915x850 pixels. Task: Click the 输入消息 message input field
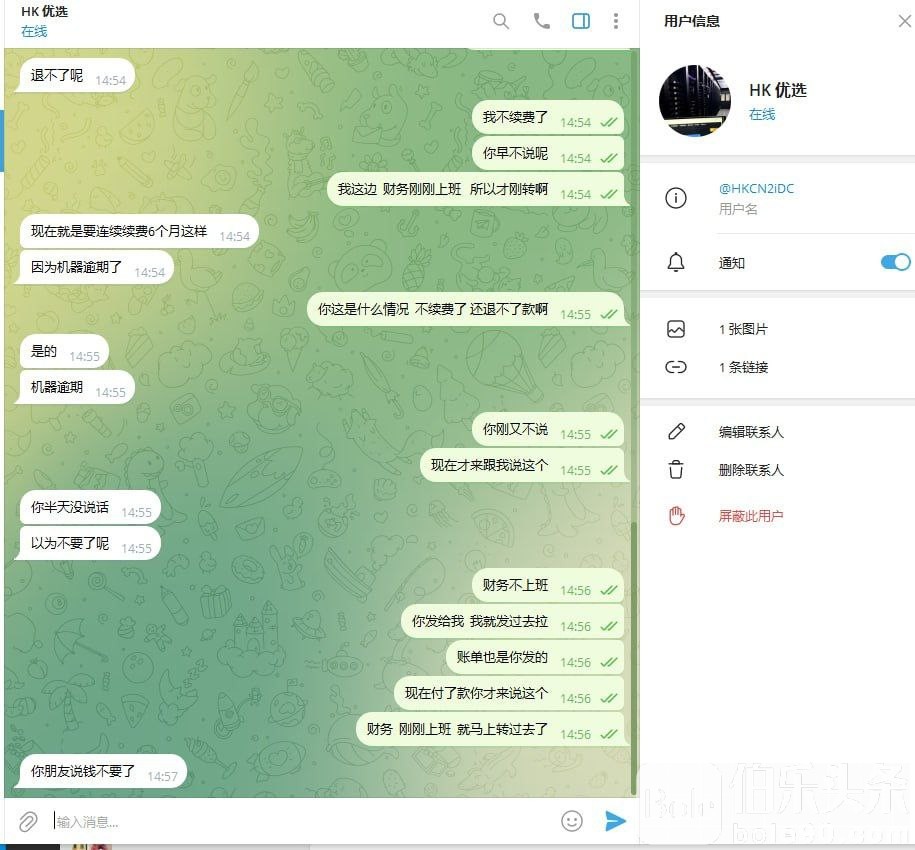301,821
